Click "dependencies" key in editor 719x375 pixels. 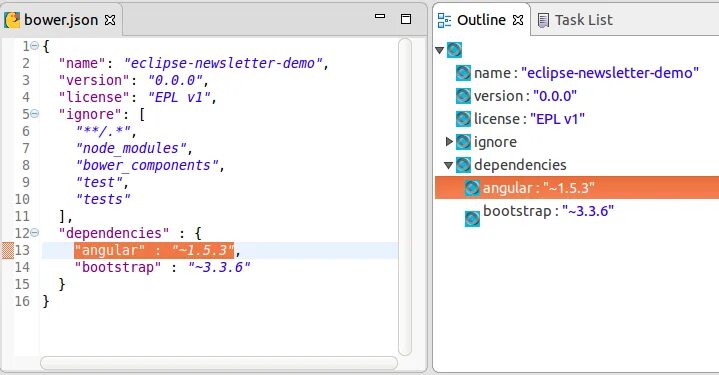coord(114,233)
